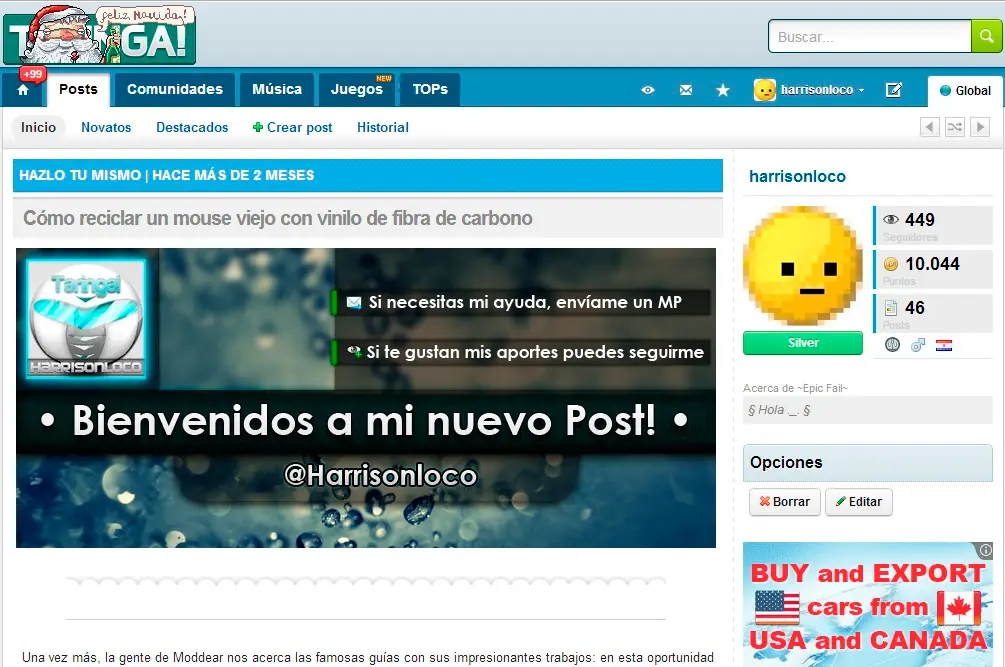Open the eye-shaped notifications icon in navbar
Image resolution: width=1005 pixels, height=667 pixels.
point(647,90)
